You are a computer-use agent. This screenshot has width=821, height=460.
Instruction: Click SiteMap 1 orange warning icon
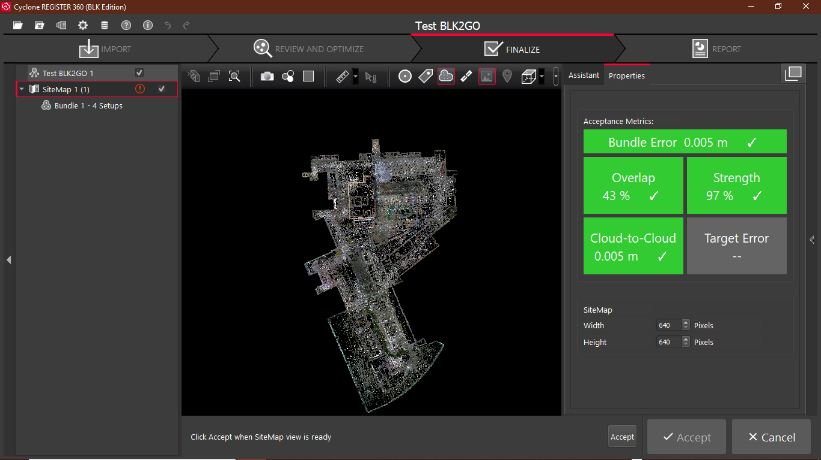click(140, 89)
